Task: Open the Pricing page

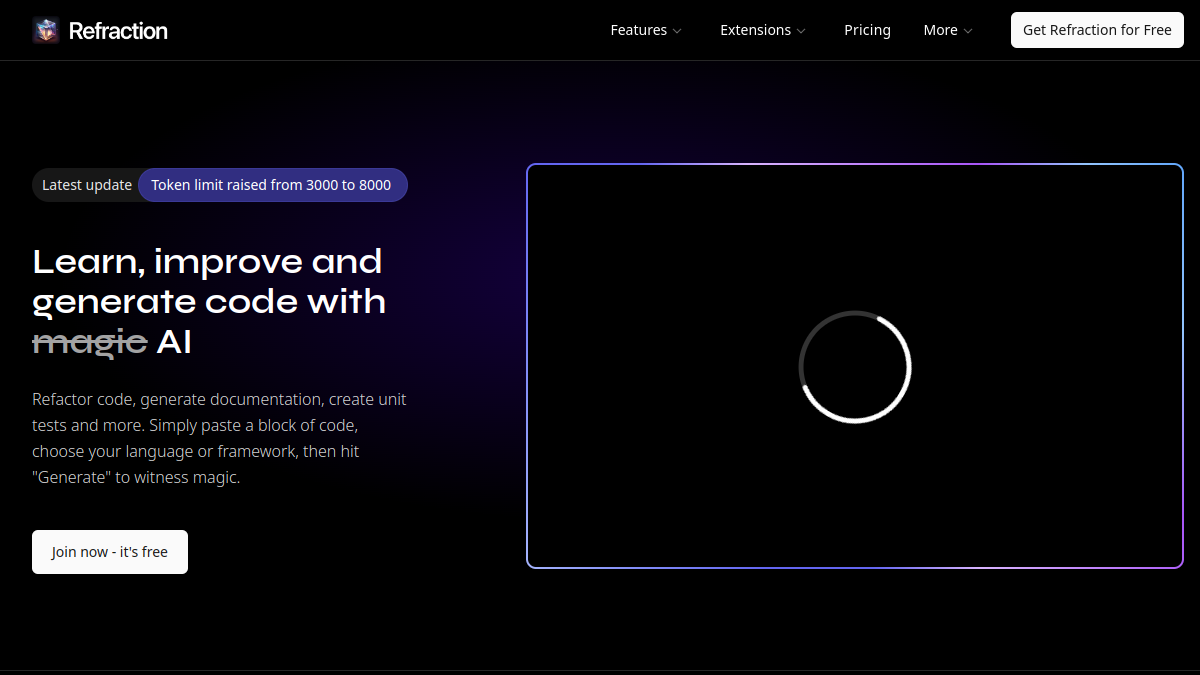Action: (867, 30)
